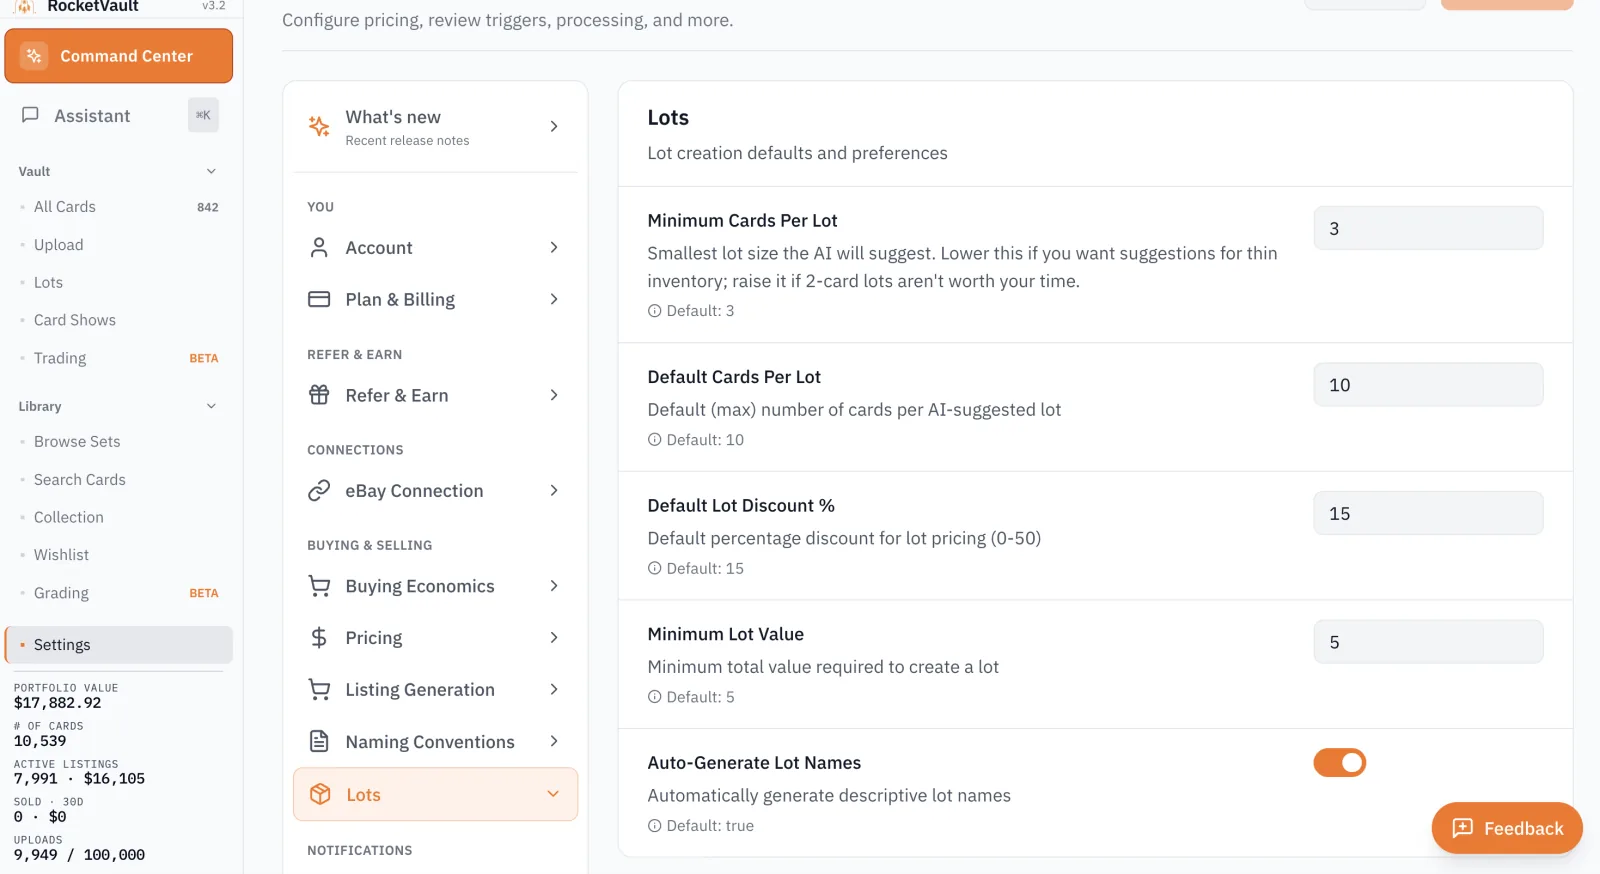1600x874 pixels.
Task: Click the Account person icon
Action: [x=319, y=247]
